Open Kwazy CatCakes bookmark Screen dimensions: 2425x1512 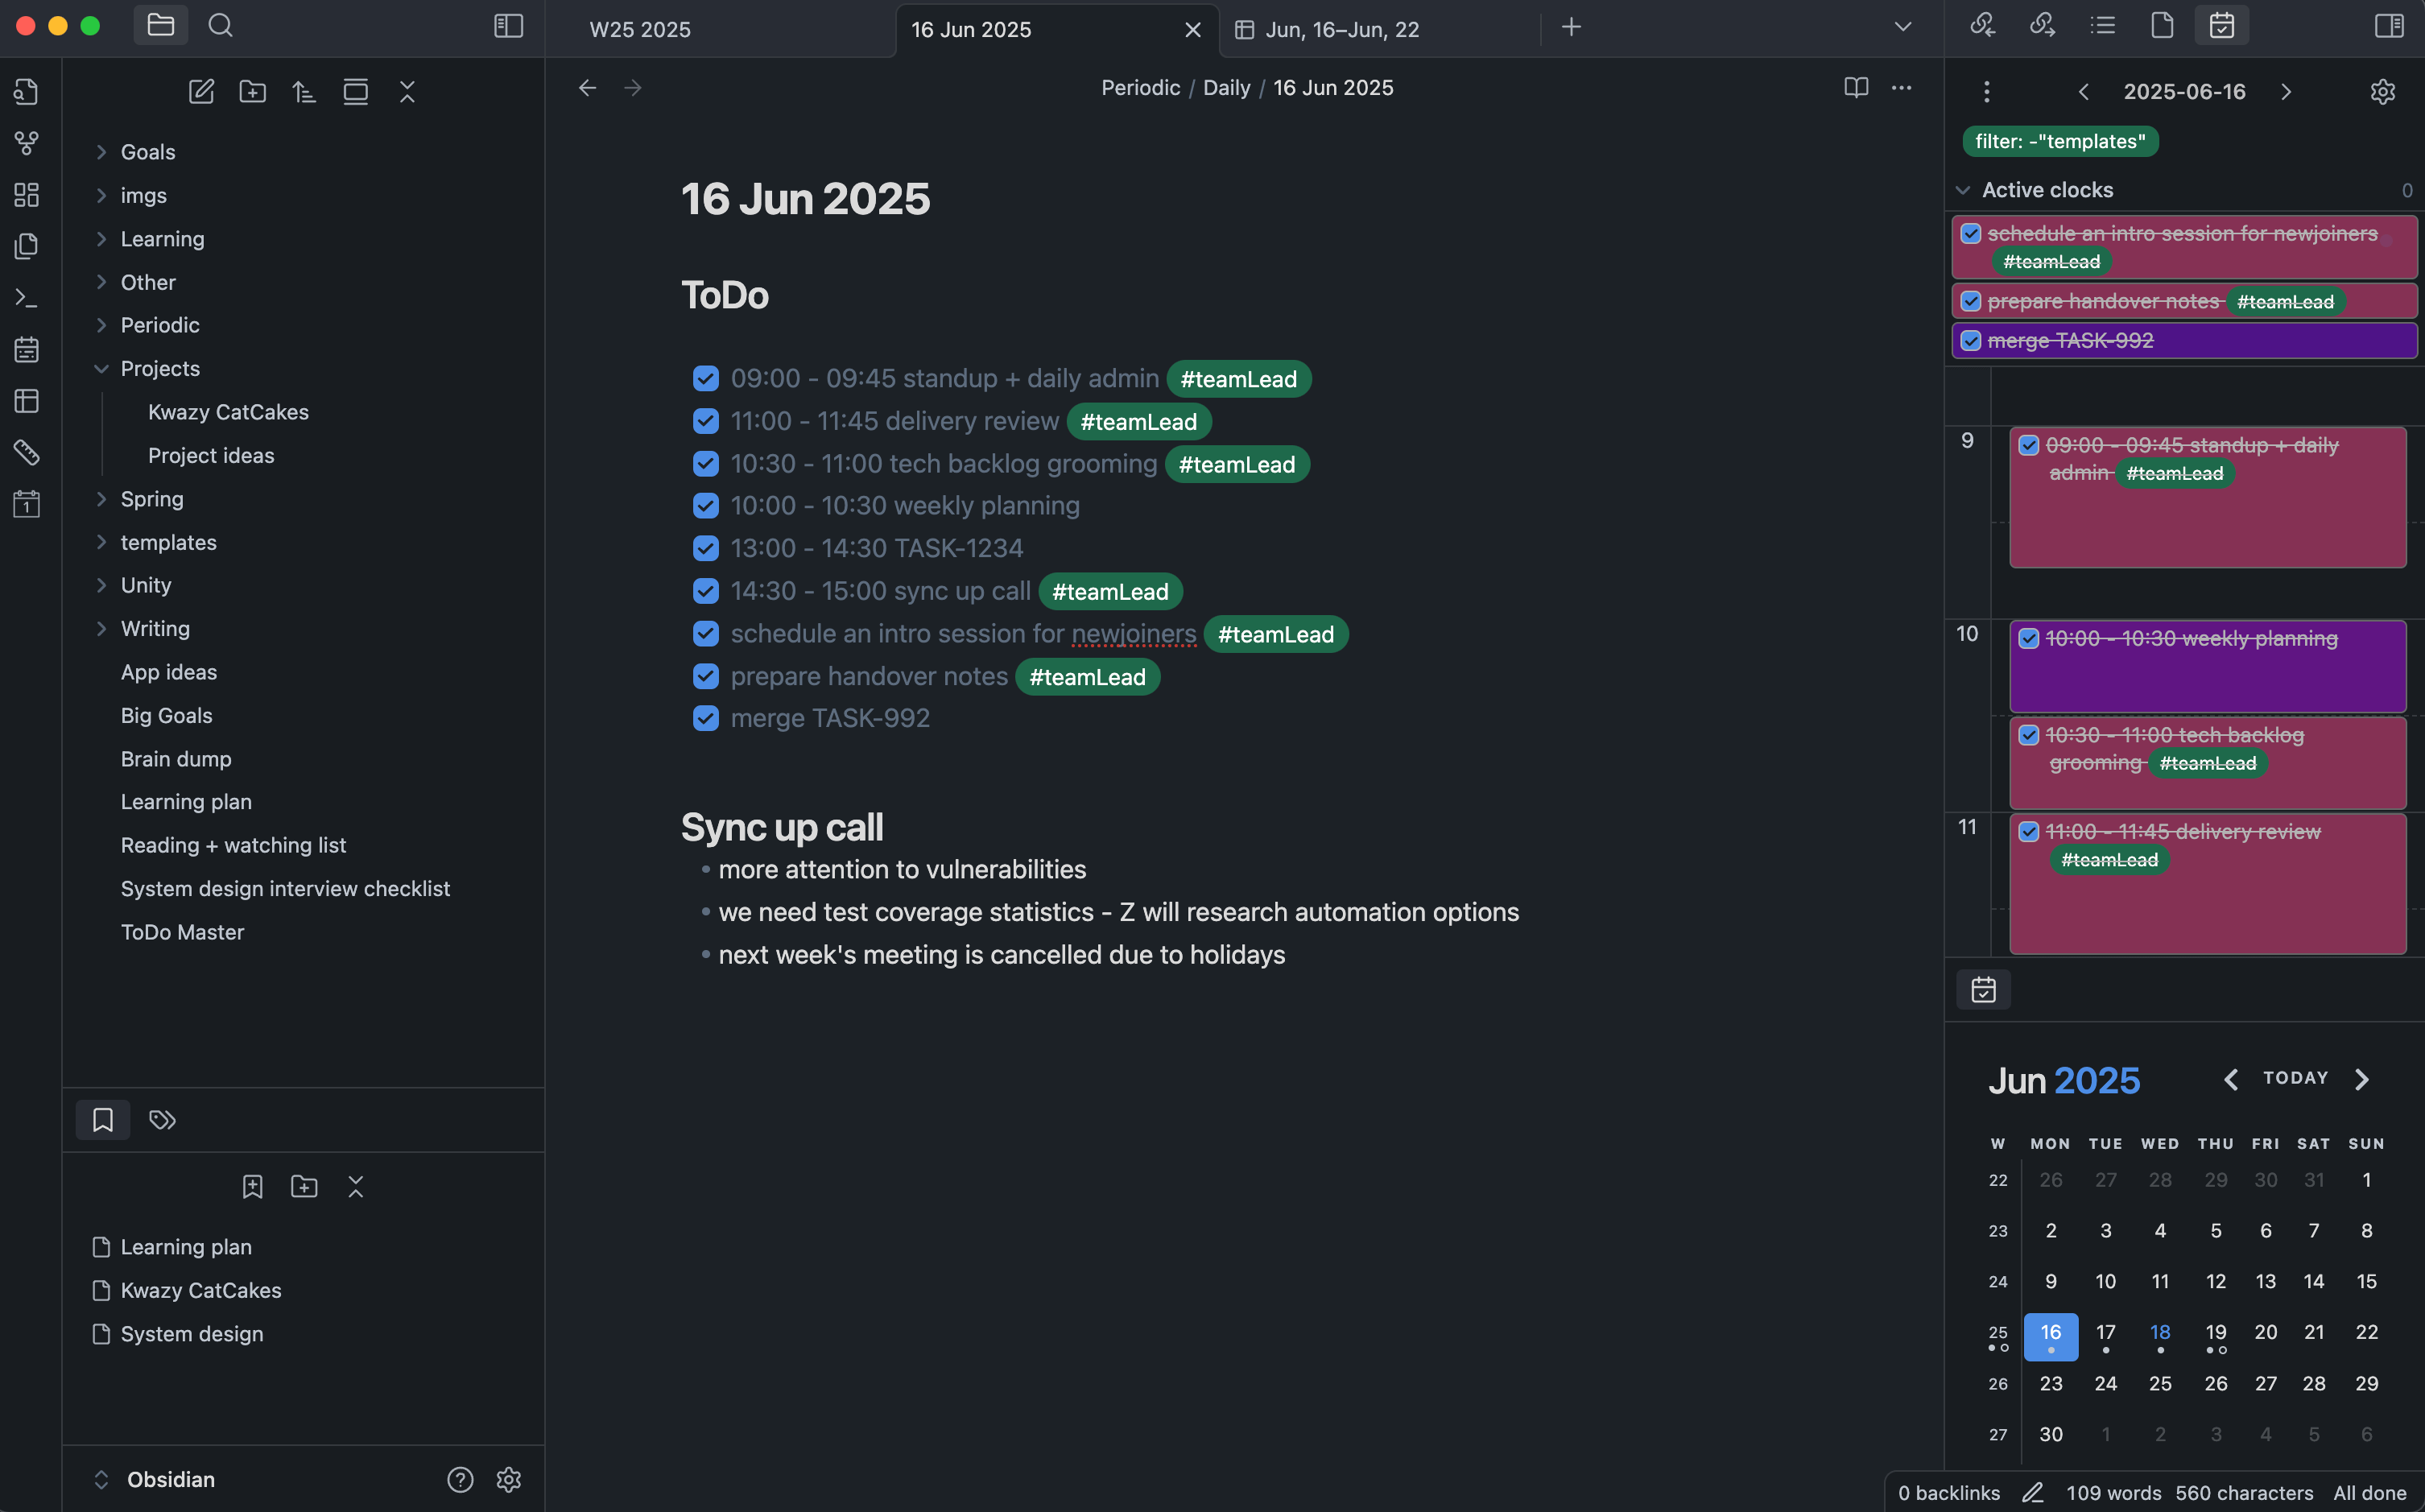[x=201, y=1291]
